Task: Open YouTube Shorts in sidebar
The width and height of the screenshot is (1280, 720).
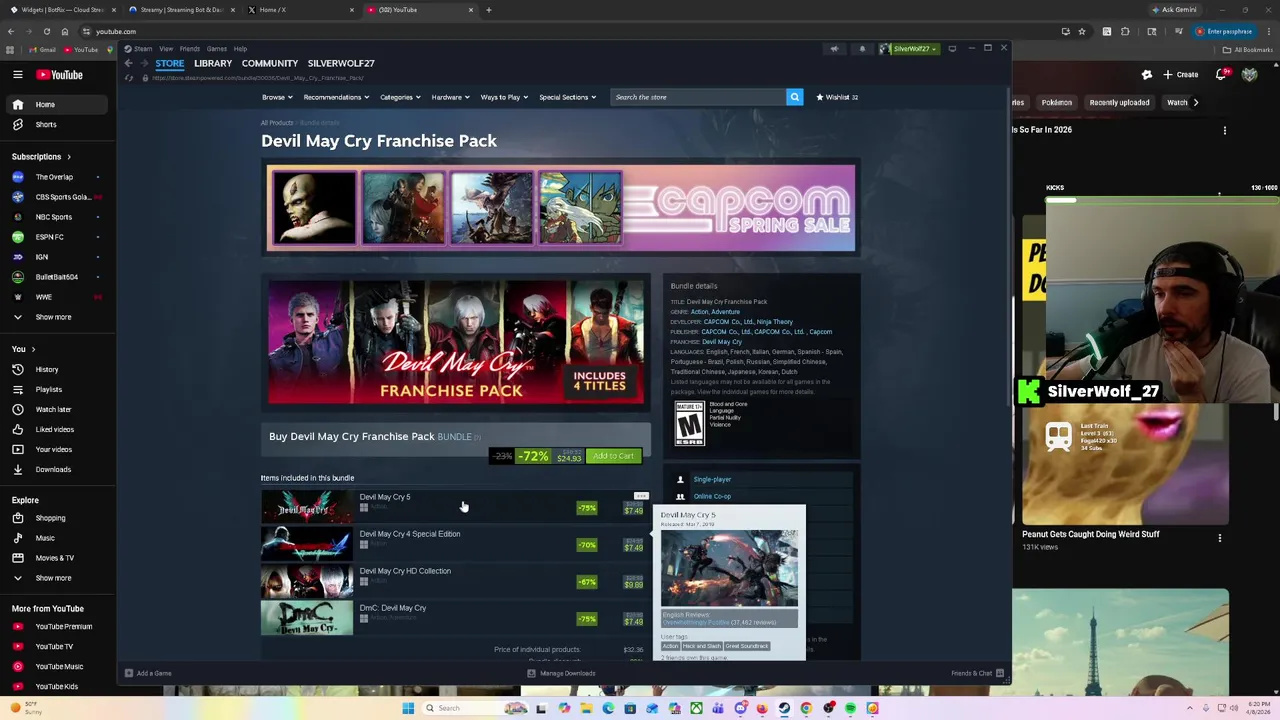Action: 45,124
